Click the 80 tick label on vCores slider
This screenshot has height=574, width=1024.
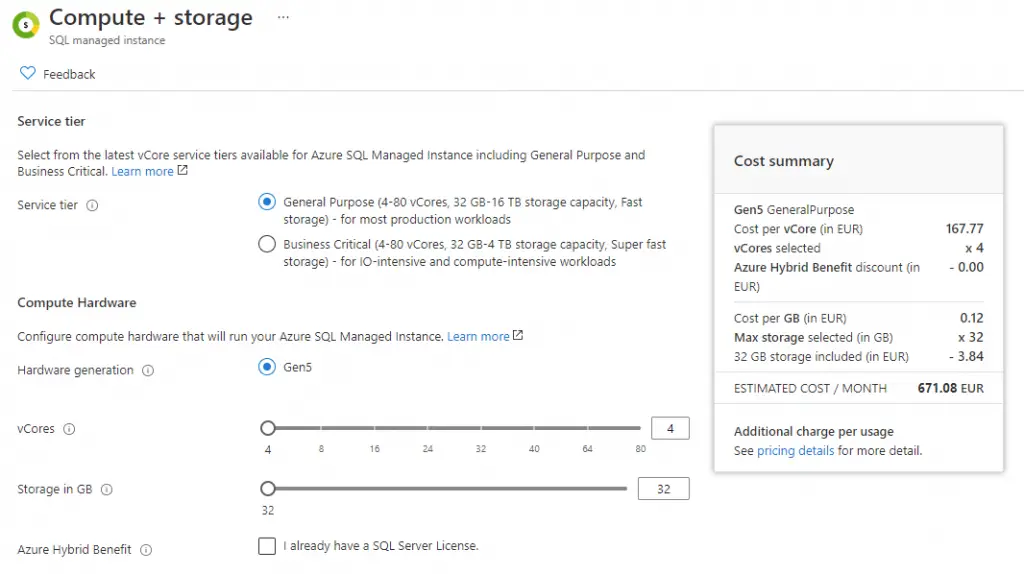641,449
